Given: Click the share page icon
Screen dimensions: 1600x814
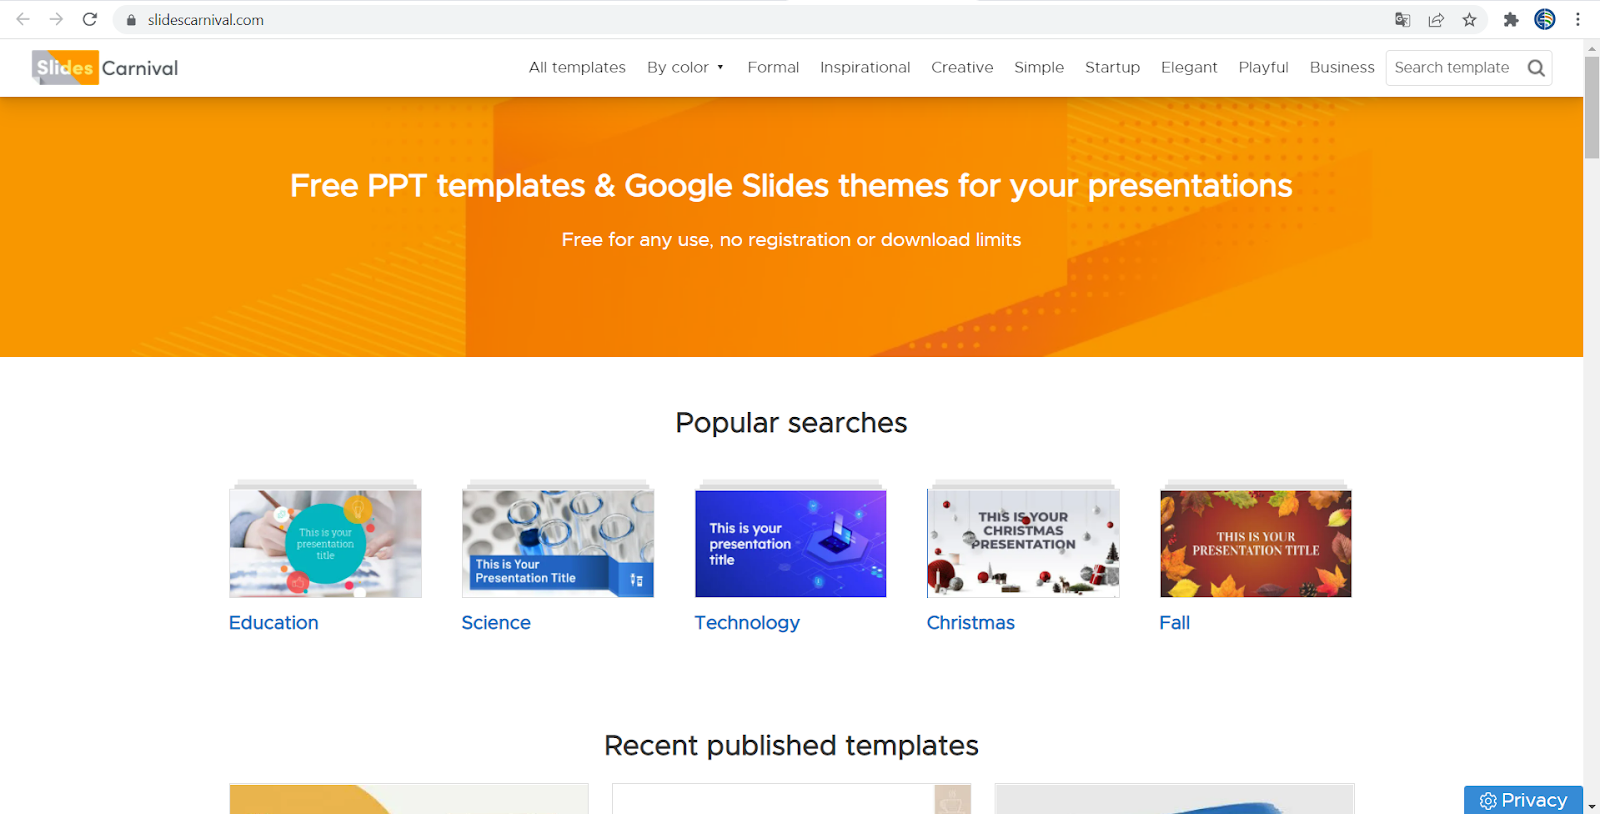Looking at the screenshot, I should tap(1436, 20).
